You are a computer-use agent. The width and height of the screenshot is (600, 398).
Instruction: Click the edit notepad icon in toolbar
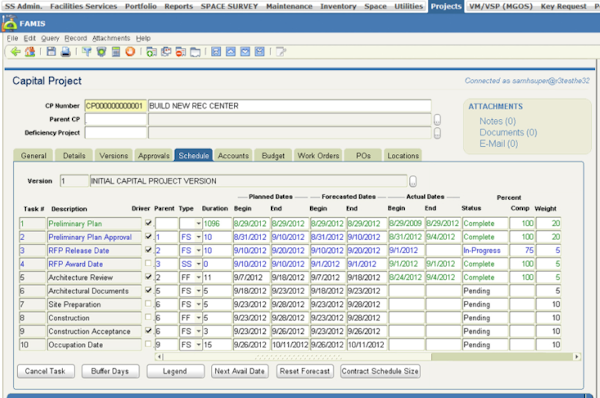pyautogui.click(x=281, y=52)
